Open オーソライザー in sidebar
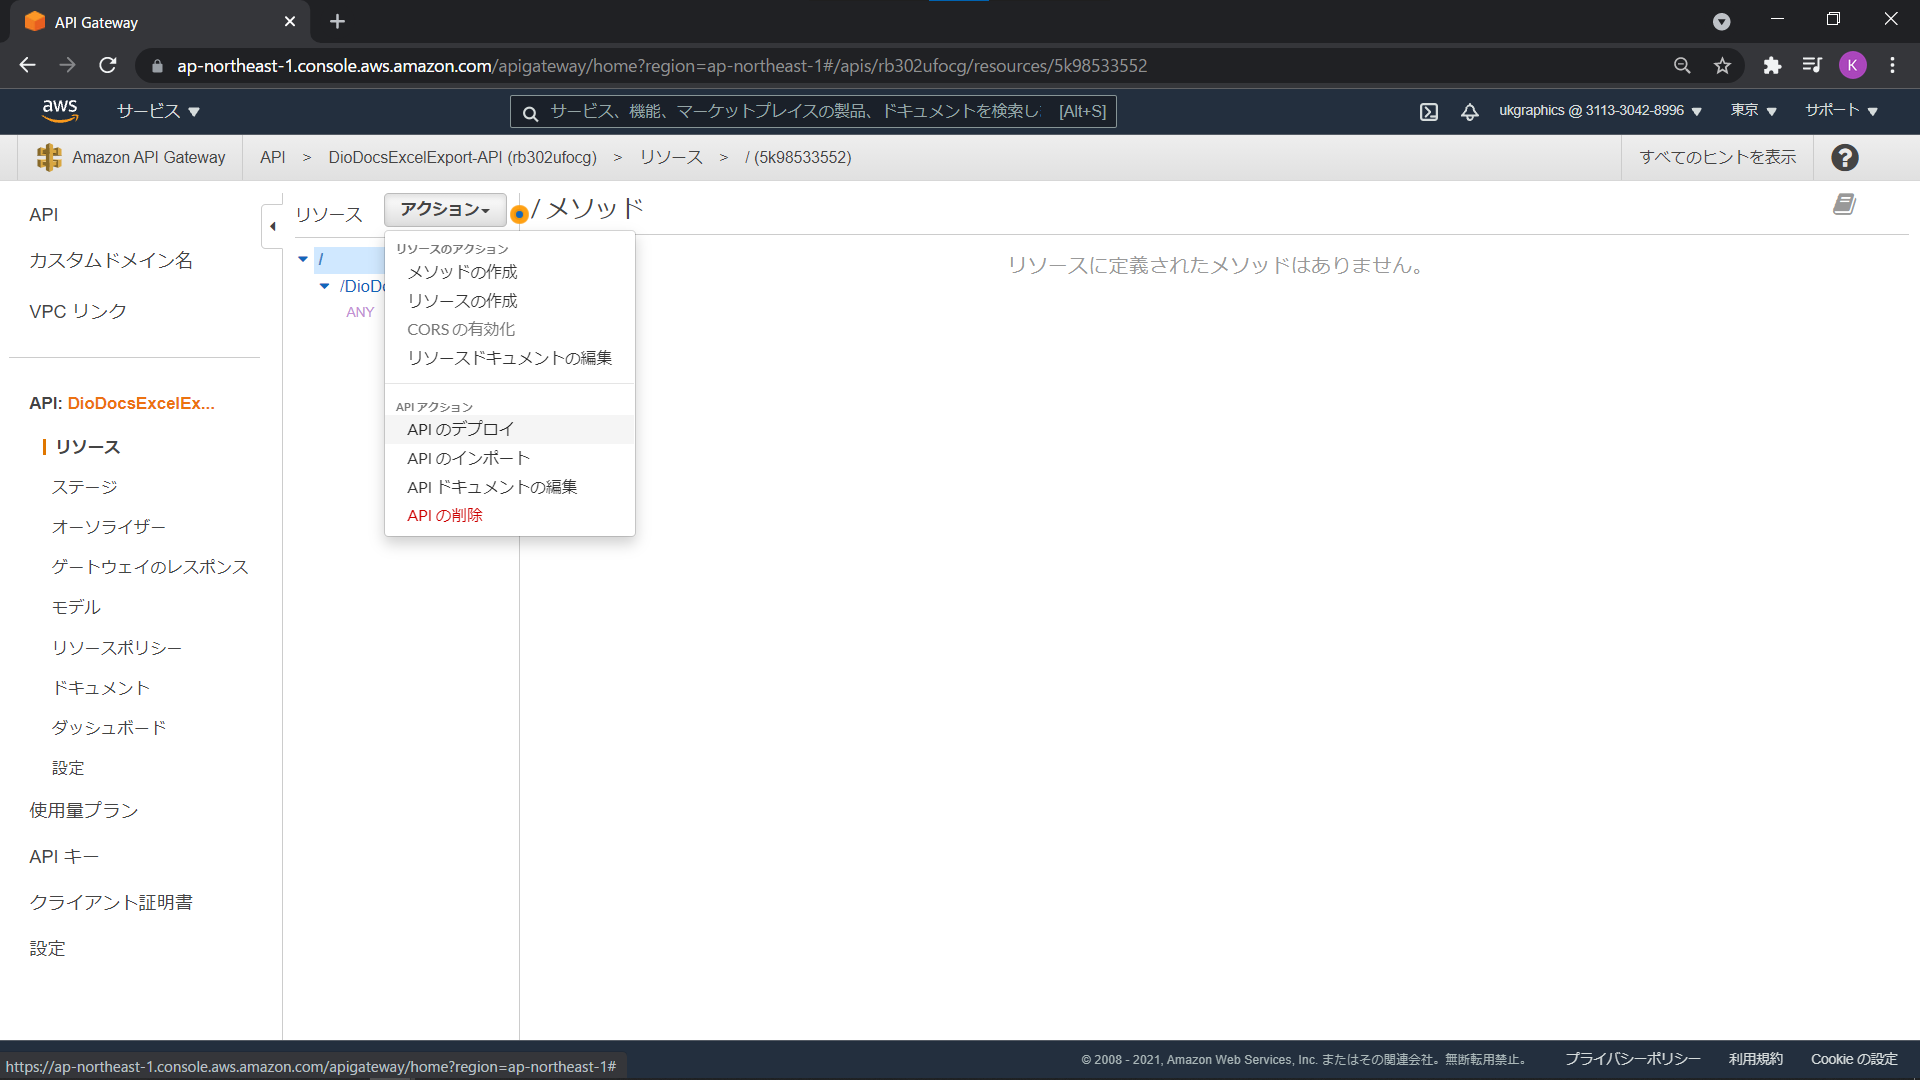 click(x=109, y=527)
